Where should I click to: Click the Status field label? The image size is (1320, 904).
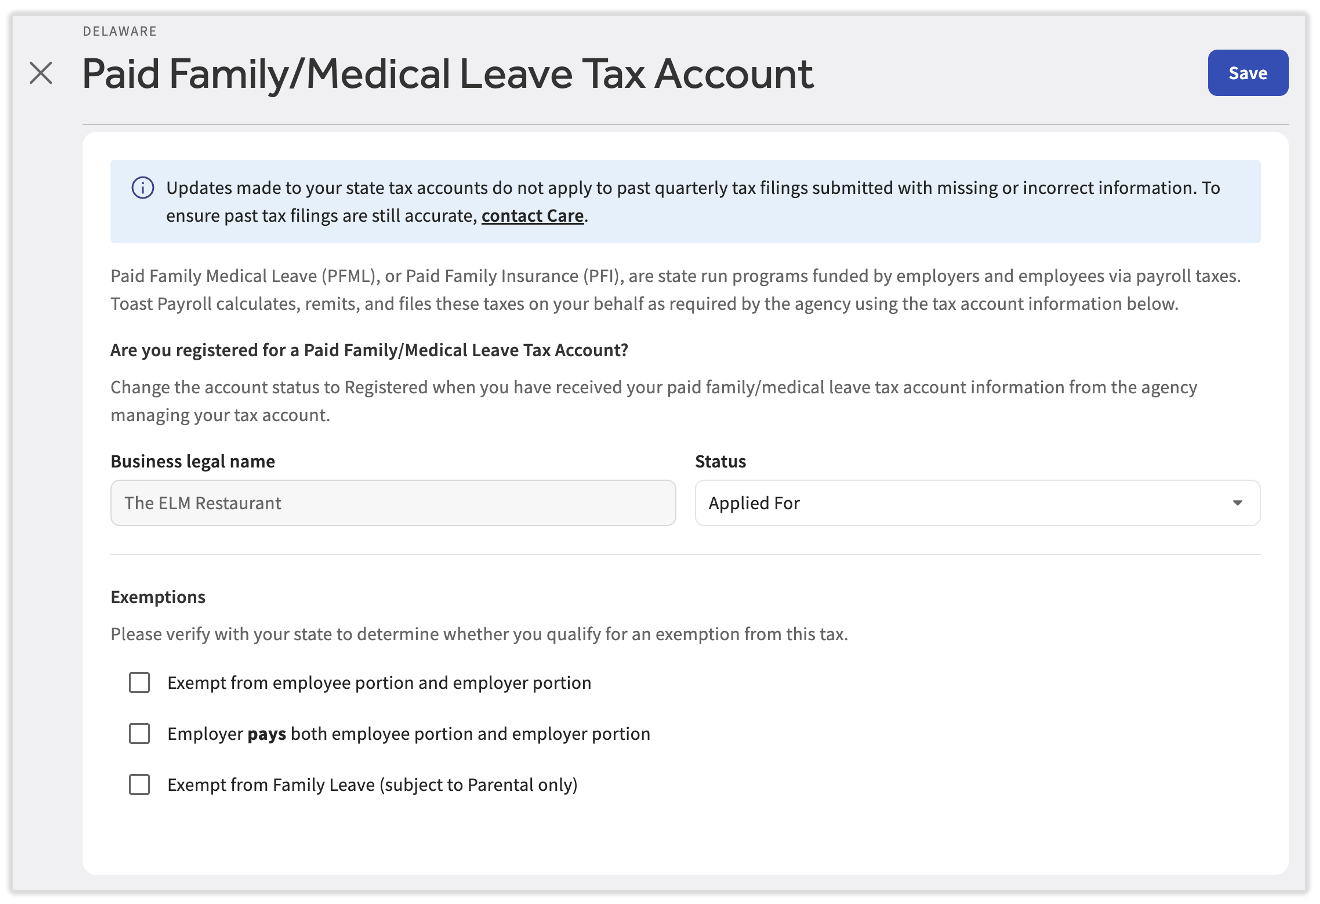720,461
